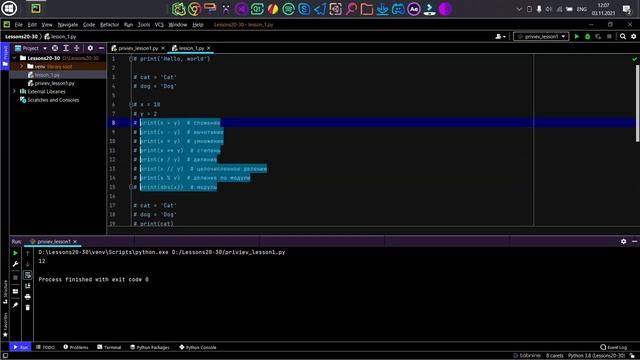Image resolution: width=640 pixels, height=360 pixels.
Task: Toggle scroll to end icon in Run console
Action: (x=28, y=286)
